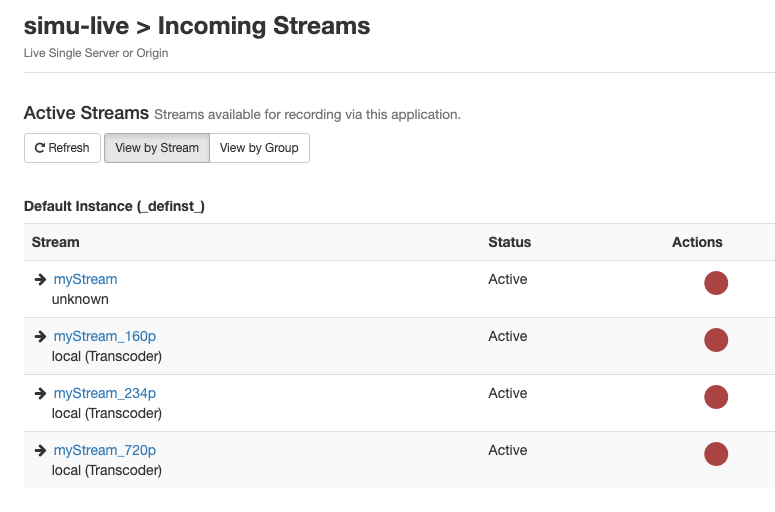
Task: Click the simu-live > Incoming Streams title
Action: click(197, 26)
